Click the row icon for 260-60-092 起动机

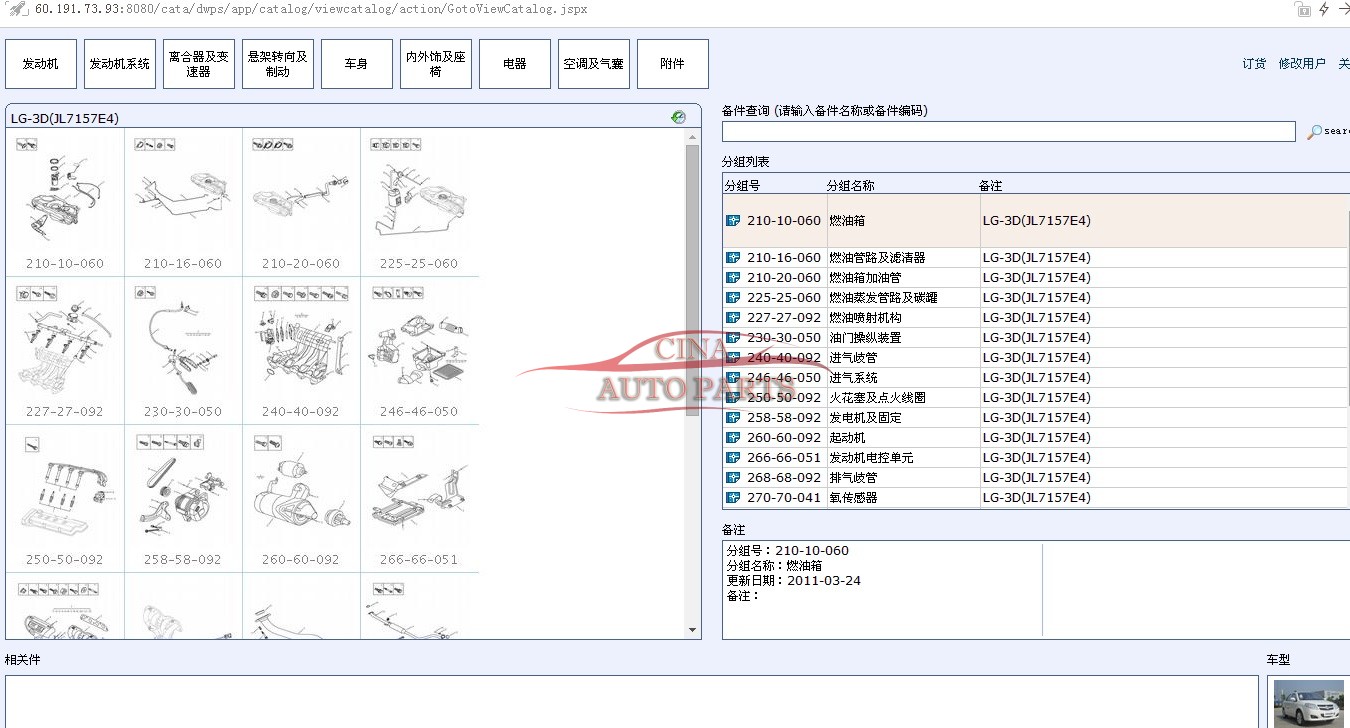(x=733, y=438)
